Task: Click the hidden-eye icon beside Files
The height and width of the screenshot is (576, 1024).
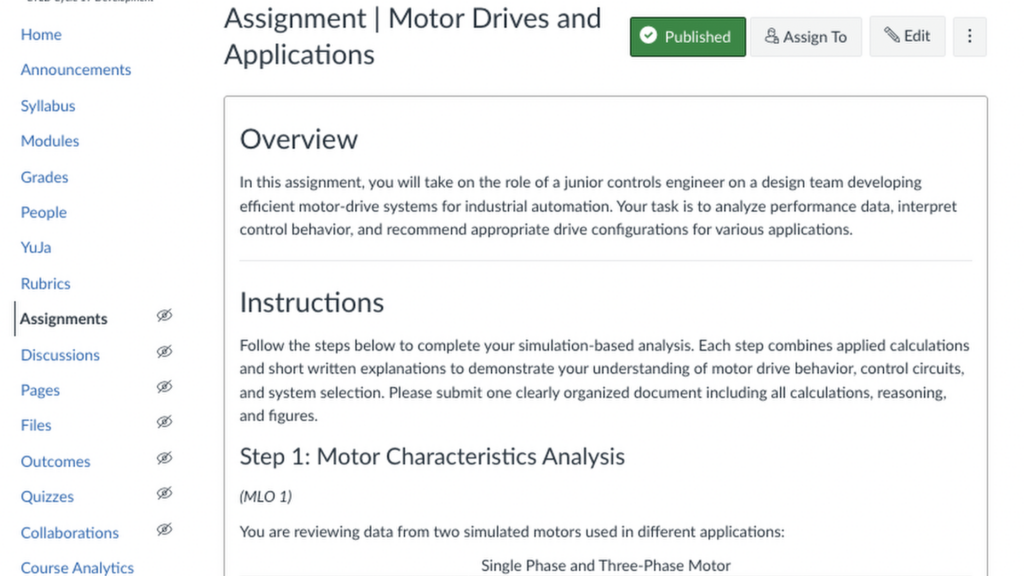Action: (x=164, y=422)
